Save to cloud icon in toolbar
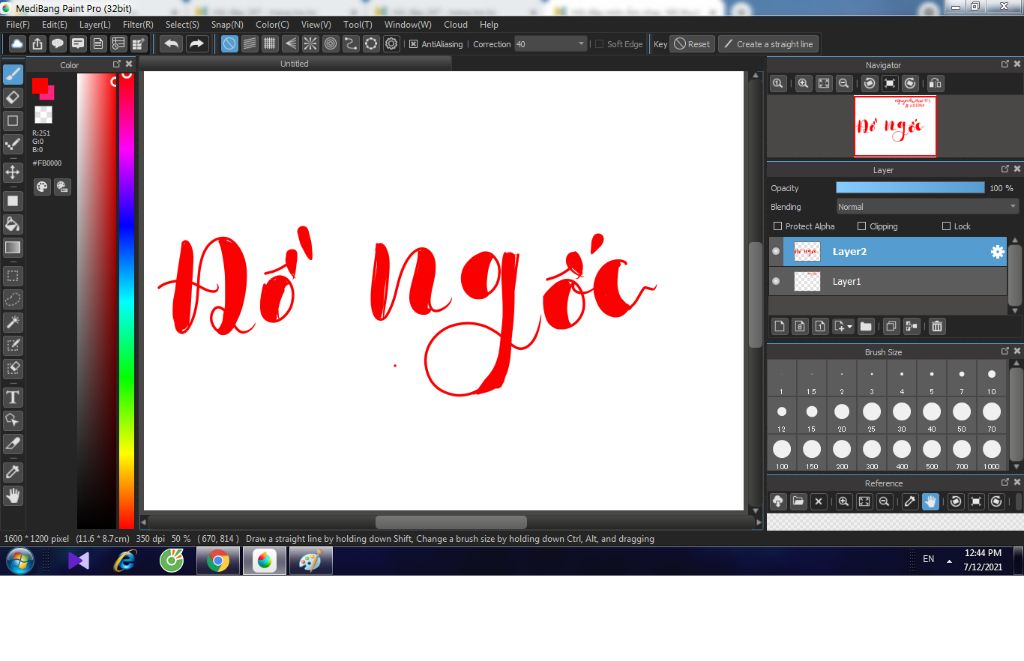 (16, 44)
